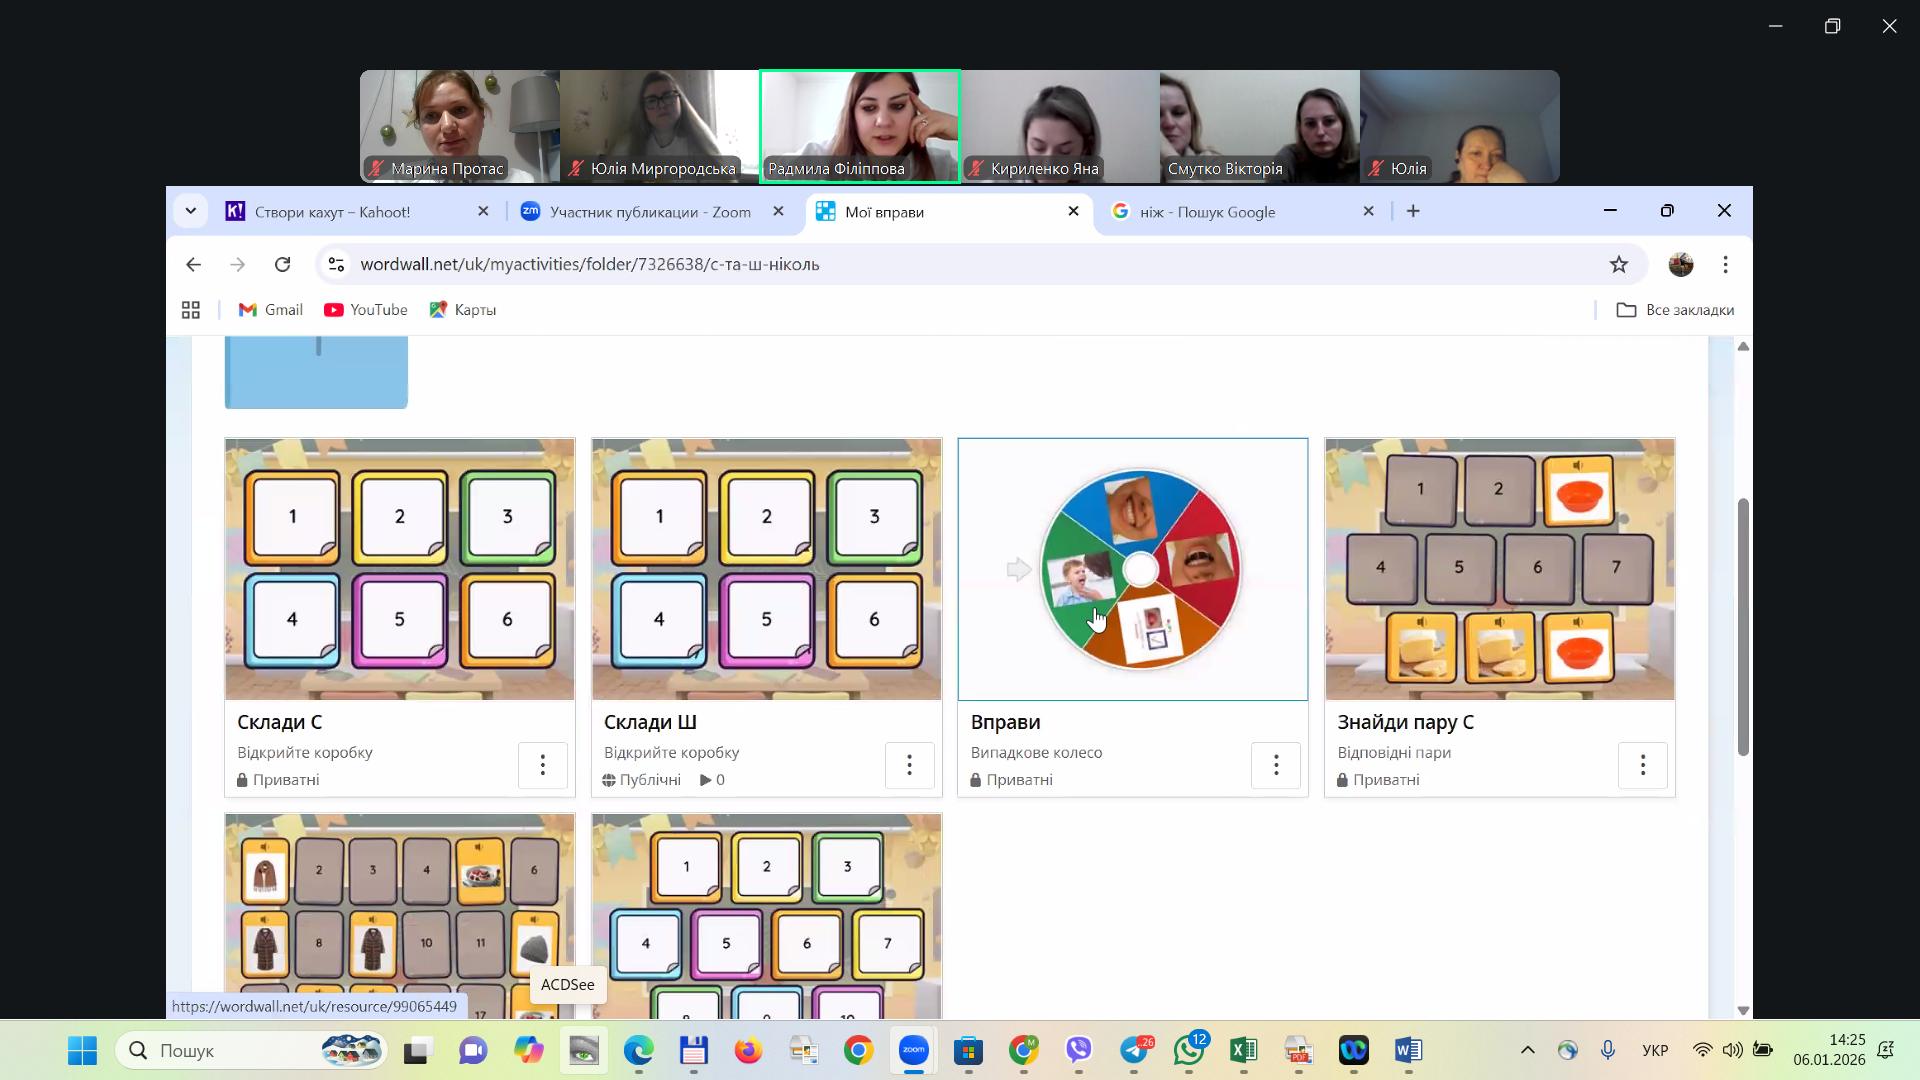This screenshot has height=1080, width=1920.
Task: Open options menu for Знайди пару С
Action: [x=1642, y=765]
